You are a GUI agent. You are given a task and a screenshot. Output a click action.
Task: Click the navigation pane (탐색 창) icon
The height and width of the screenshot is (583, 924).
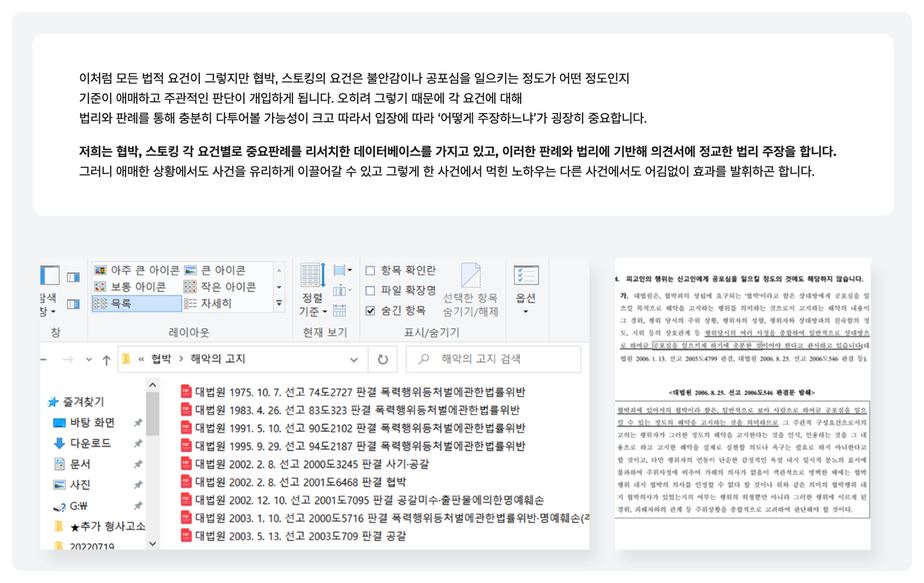pos(50,275)
